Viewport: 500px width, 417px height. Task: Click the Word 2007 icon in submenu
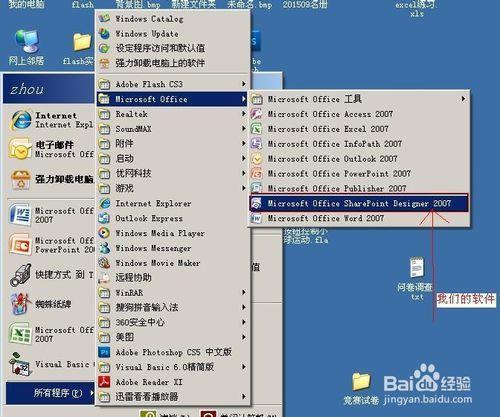point(256,218)
